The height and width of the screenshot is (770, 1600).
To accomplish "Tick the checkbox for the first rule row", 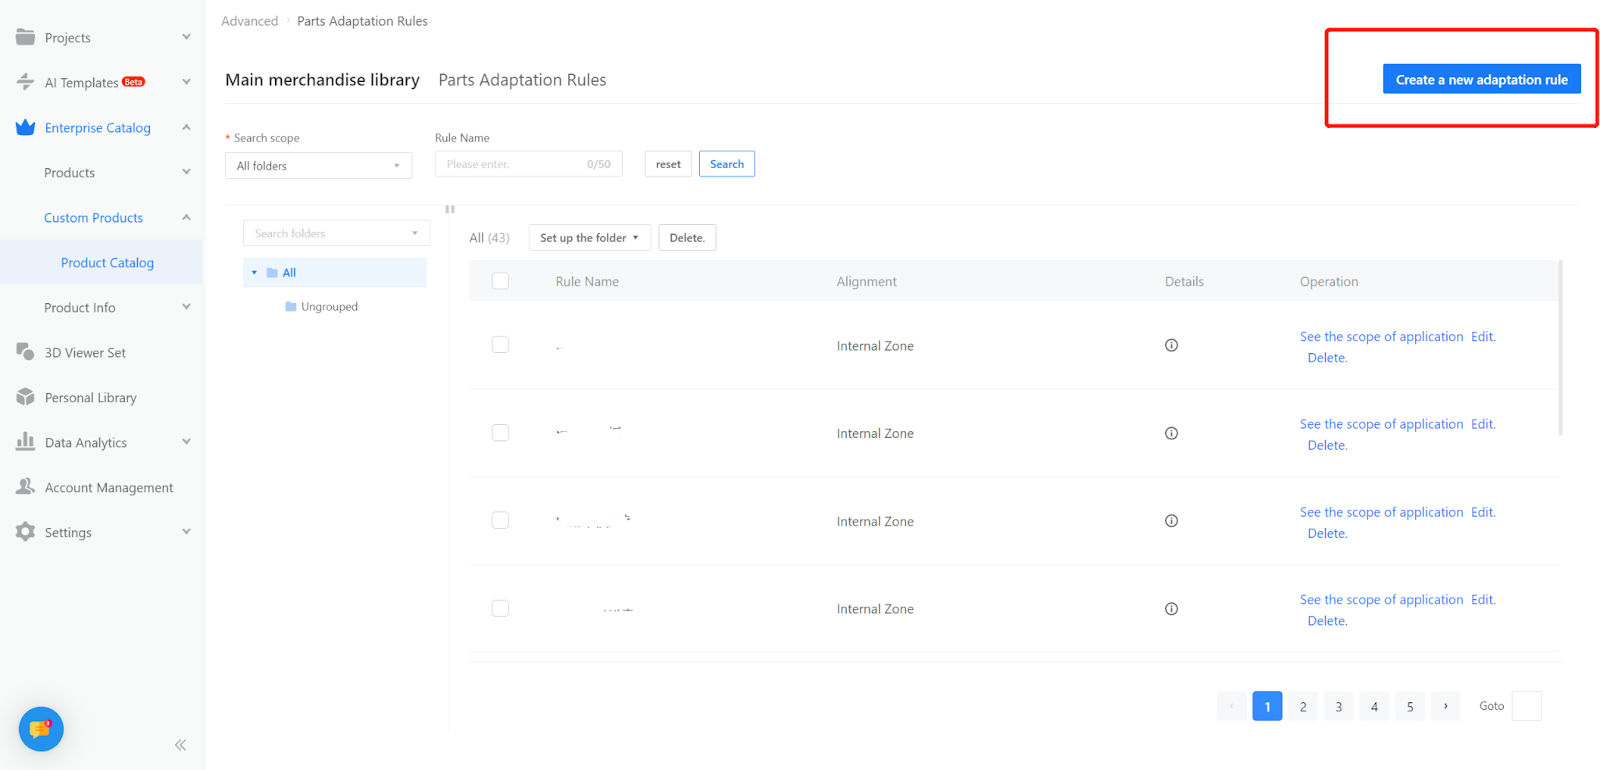I will click(x=500, y=345).
